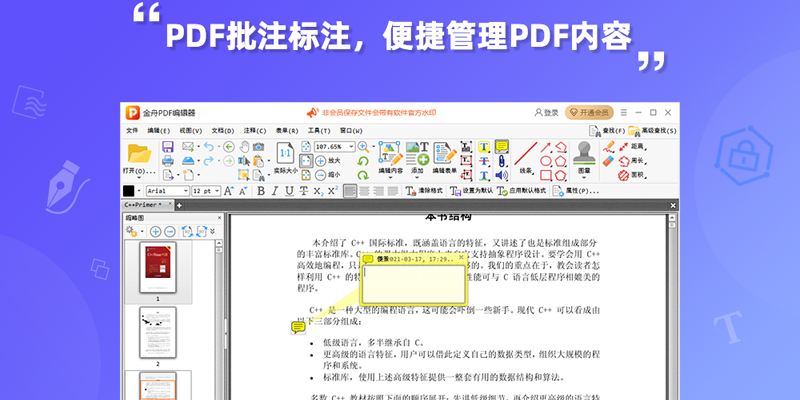
Task: Pick the black text color swatch
Action: (x=129, y=191)
